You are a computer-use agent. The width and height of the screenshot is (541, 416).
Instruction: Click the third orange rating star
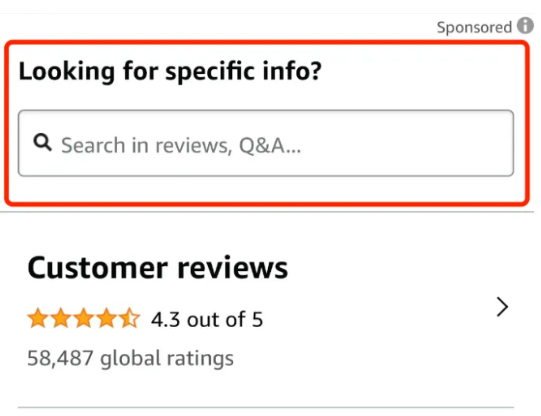(84, 318)
